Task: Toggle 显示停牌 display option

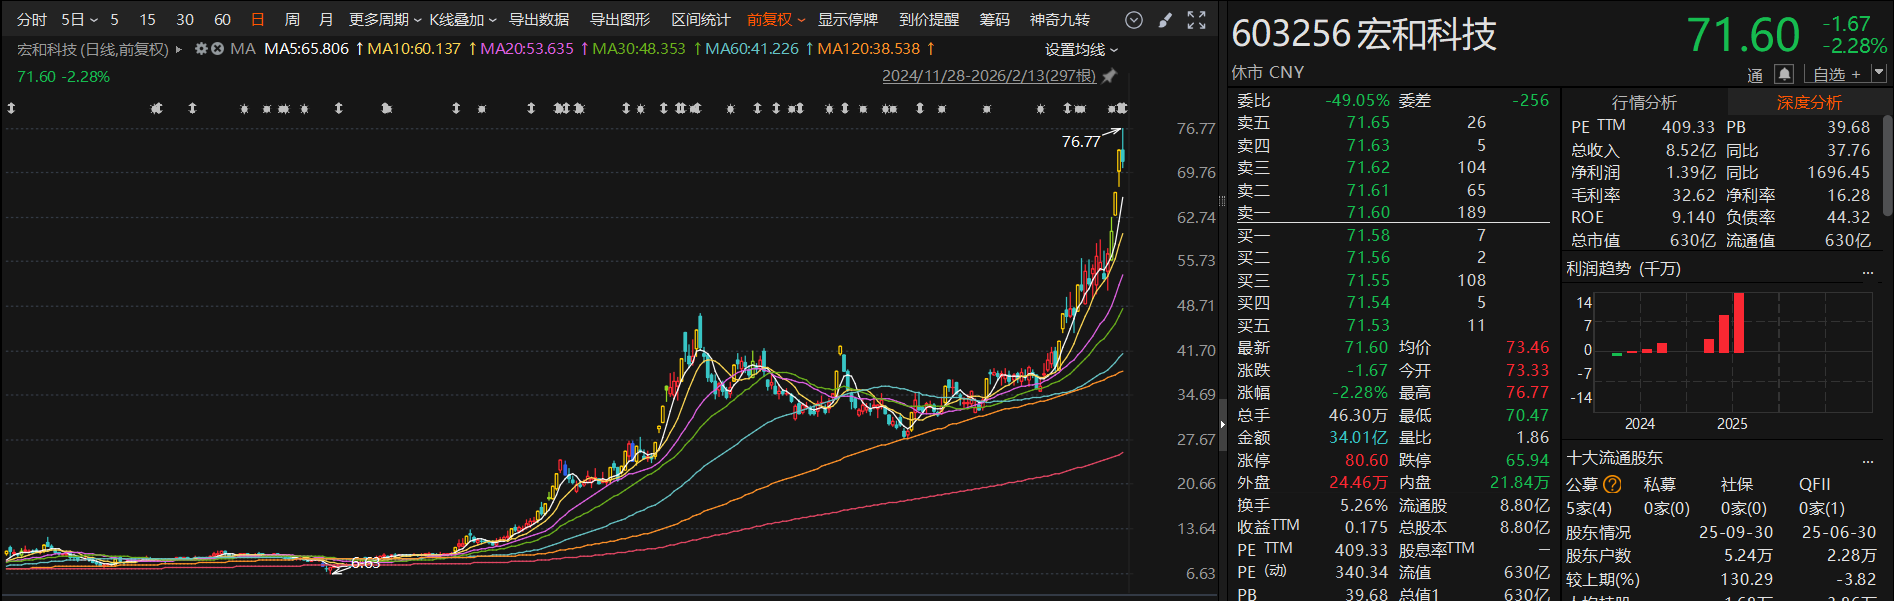Action: (847, 20)
